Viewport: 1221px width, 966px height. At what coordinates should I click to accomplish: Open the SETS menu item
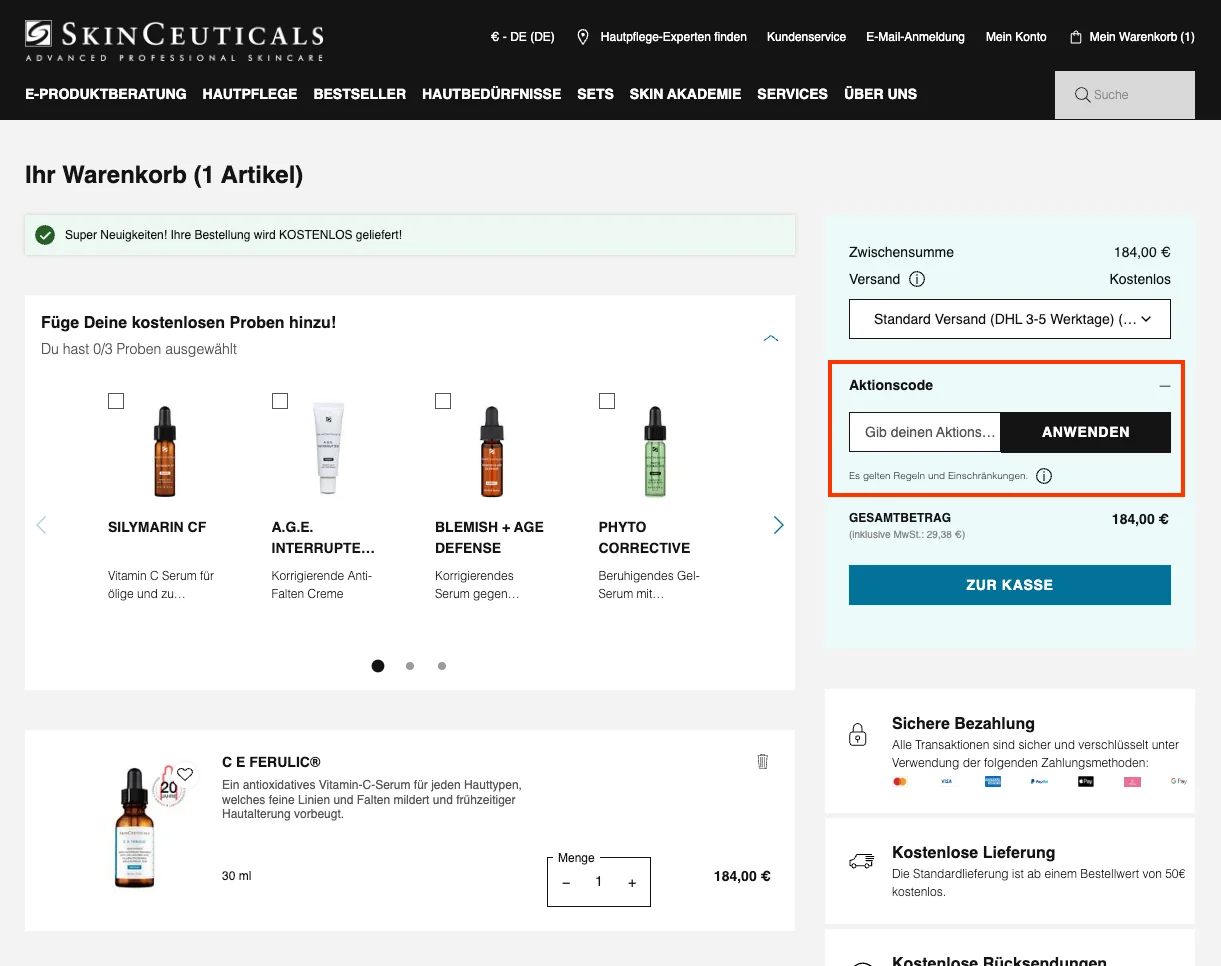tap(595, 94)
